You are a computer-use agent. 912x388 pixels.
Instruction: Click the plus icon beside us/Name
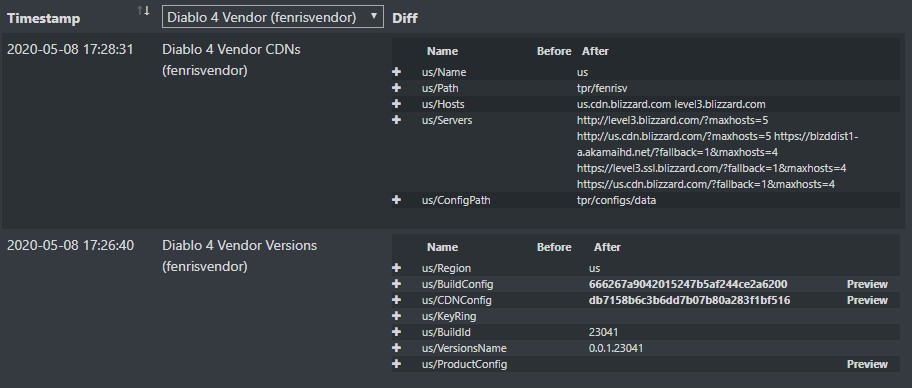pyautogui.click(x=397, y=72)
